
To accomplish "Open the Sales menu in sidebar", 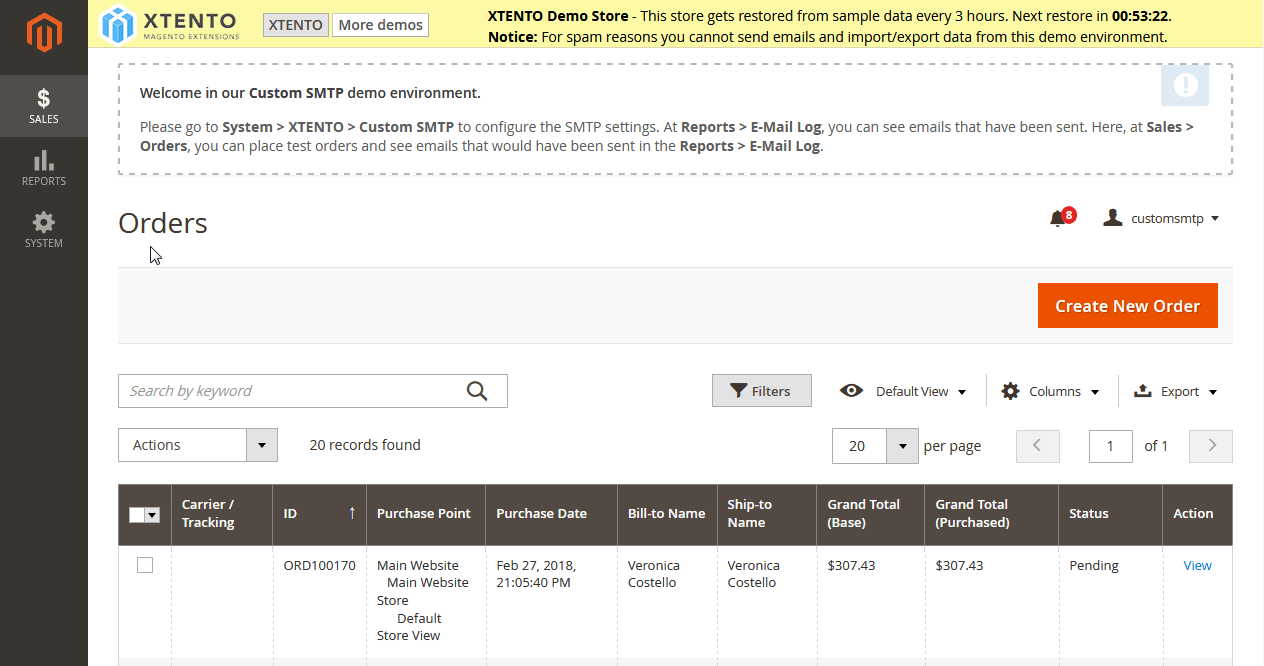I will 44,107.
